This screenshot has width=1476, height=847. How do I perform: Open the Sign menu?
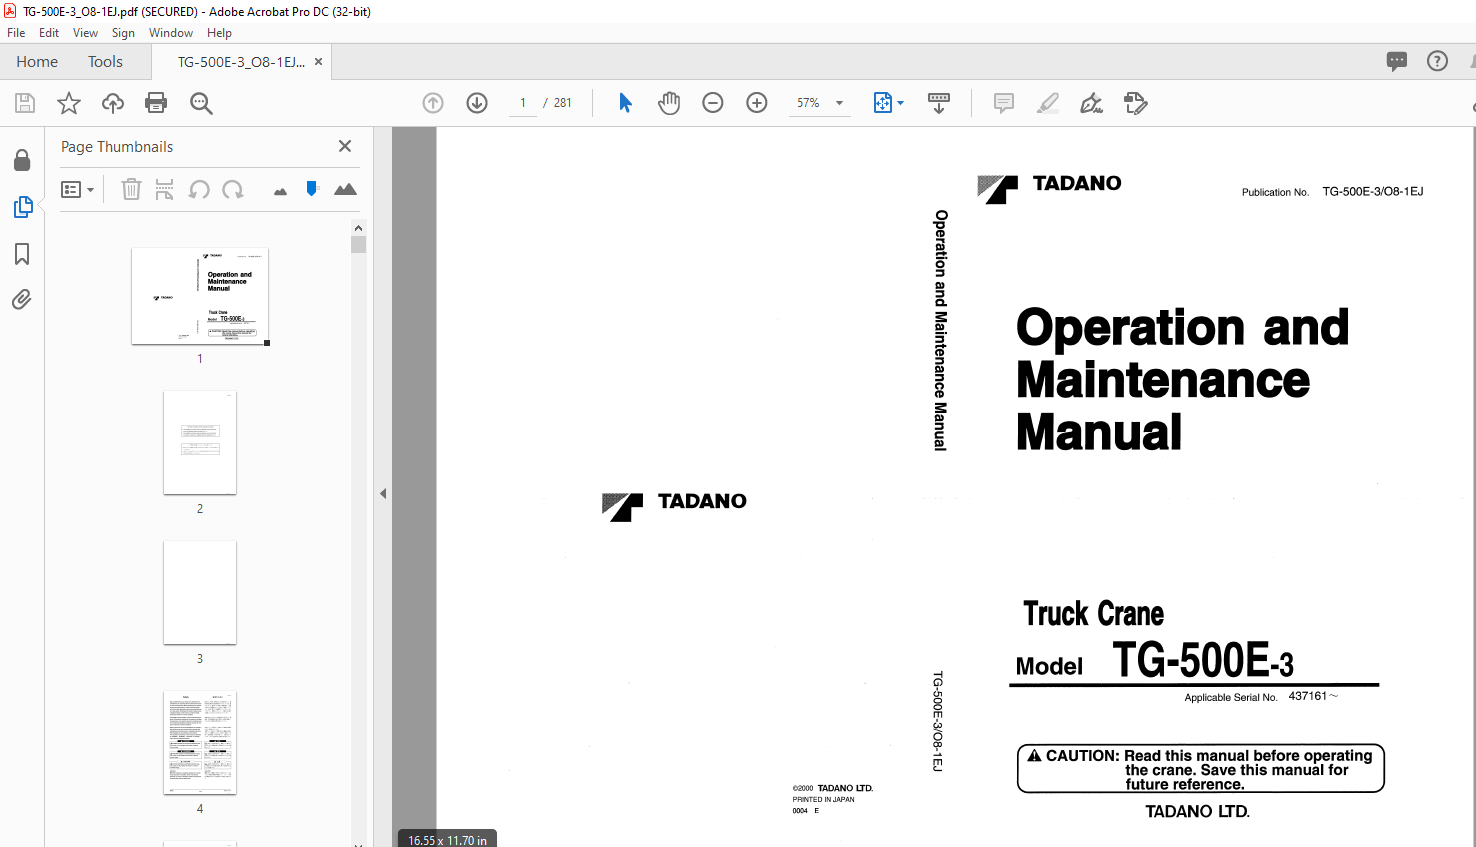coord(123,33)
